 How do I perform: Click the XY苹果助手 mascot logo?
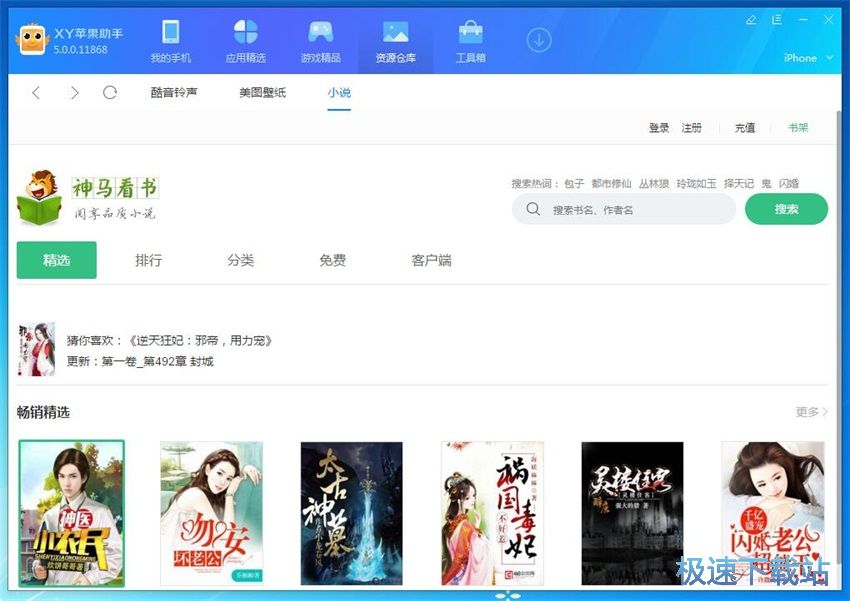[x=32, y=39]
